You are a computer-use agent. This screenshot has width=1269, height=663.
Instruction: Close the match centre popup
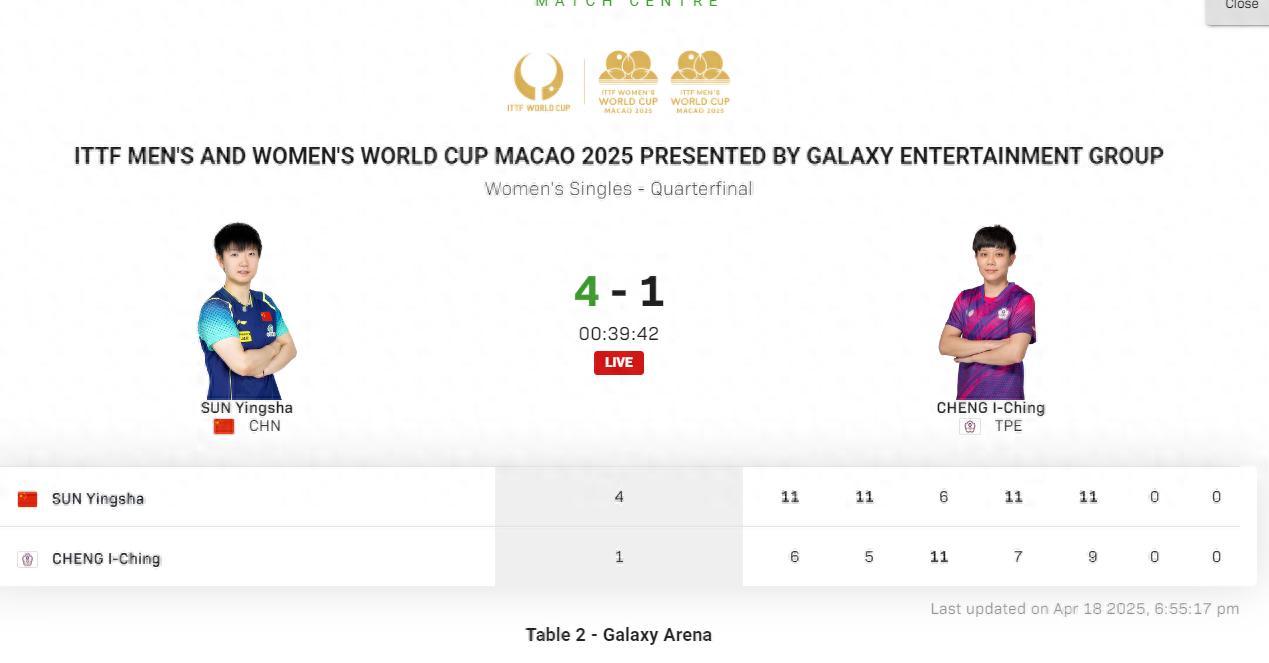[x=1240, y=6]
